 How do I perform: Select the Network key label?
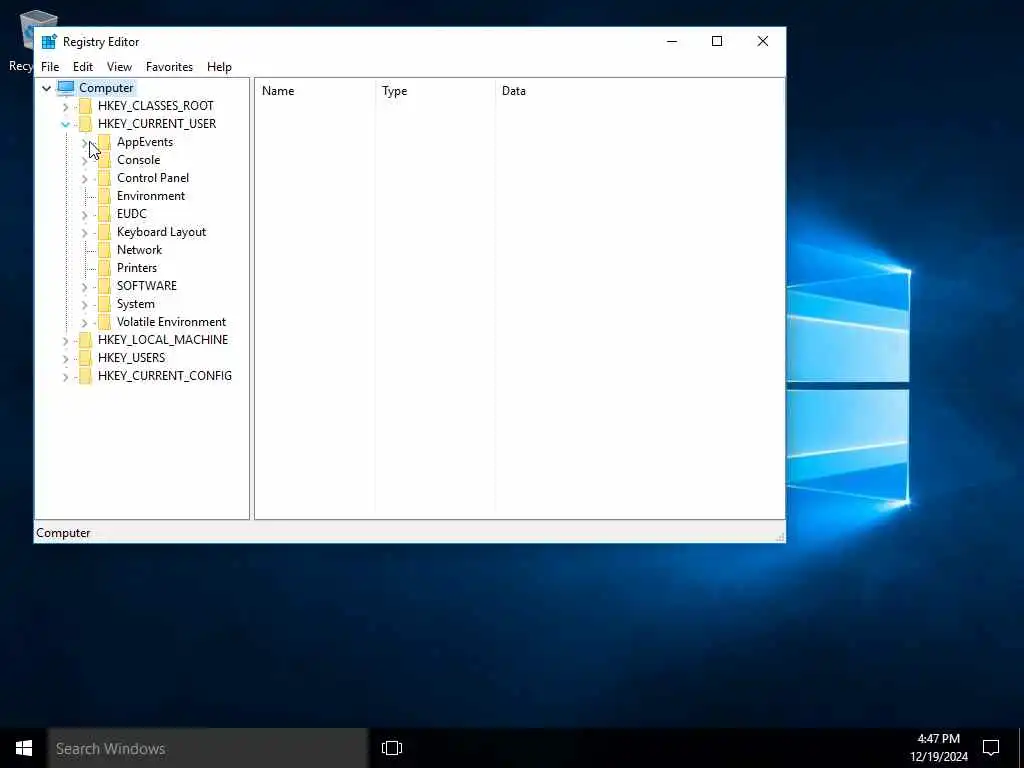click(x=139, y=249)
